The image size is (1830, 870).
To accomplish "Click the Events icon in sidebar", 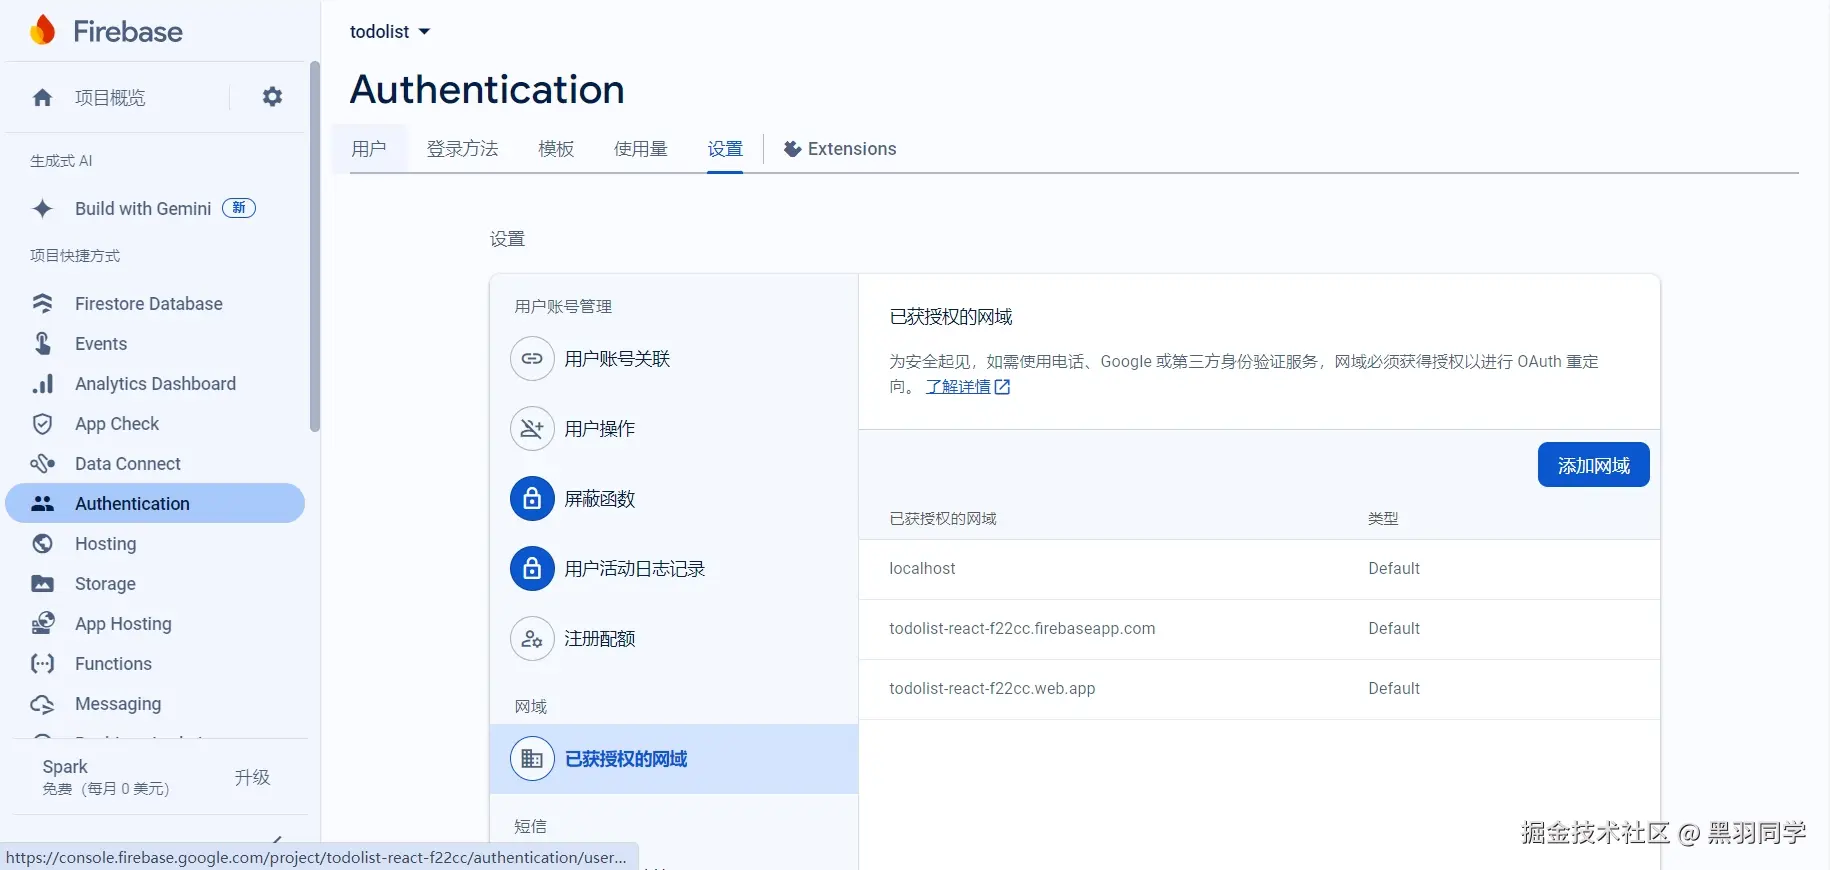I will coord(42,343).
